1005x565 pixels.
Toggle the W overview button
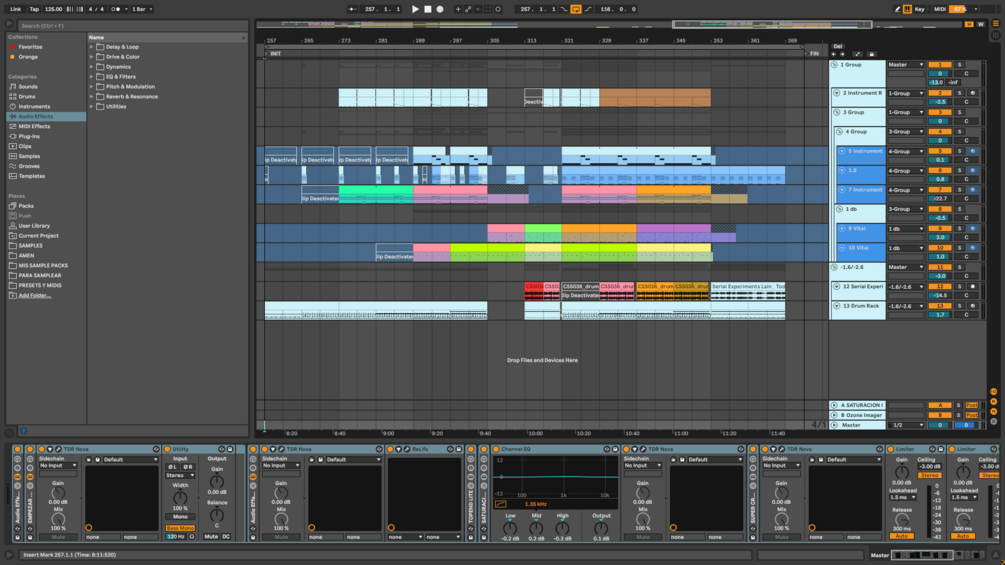click(980, 24)
